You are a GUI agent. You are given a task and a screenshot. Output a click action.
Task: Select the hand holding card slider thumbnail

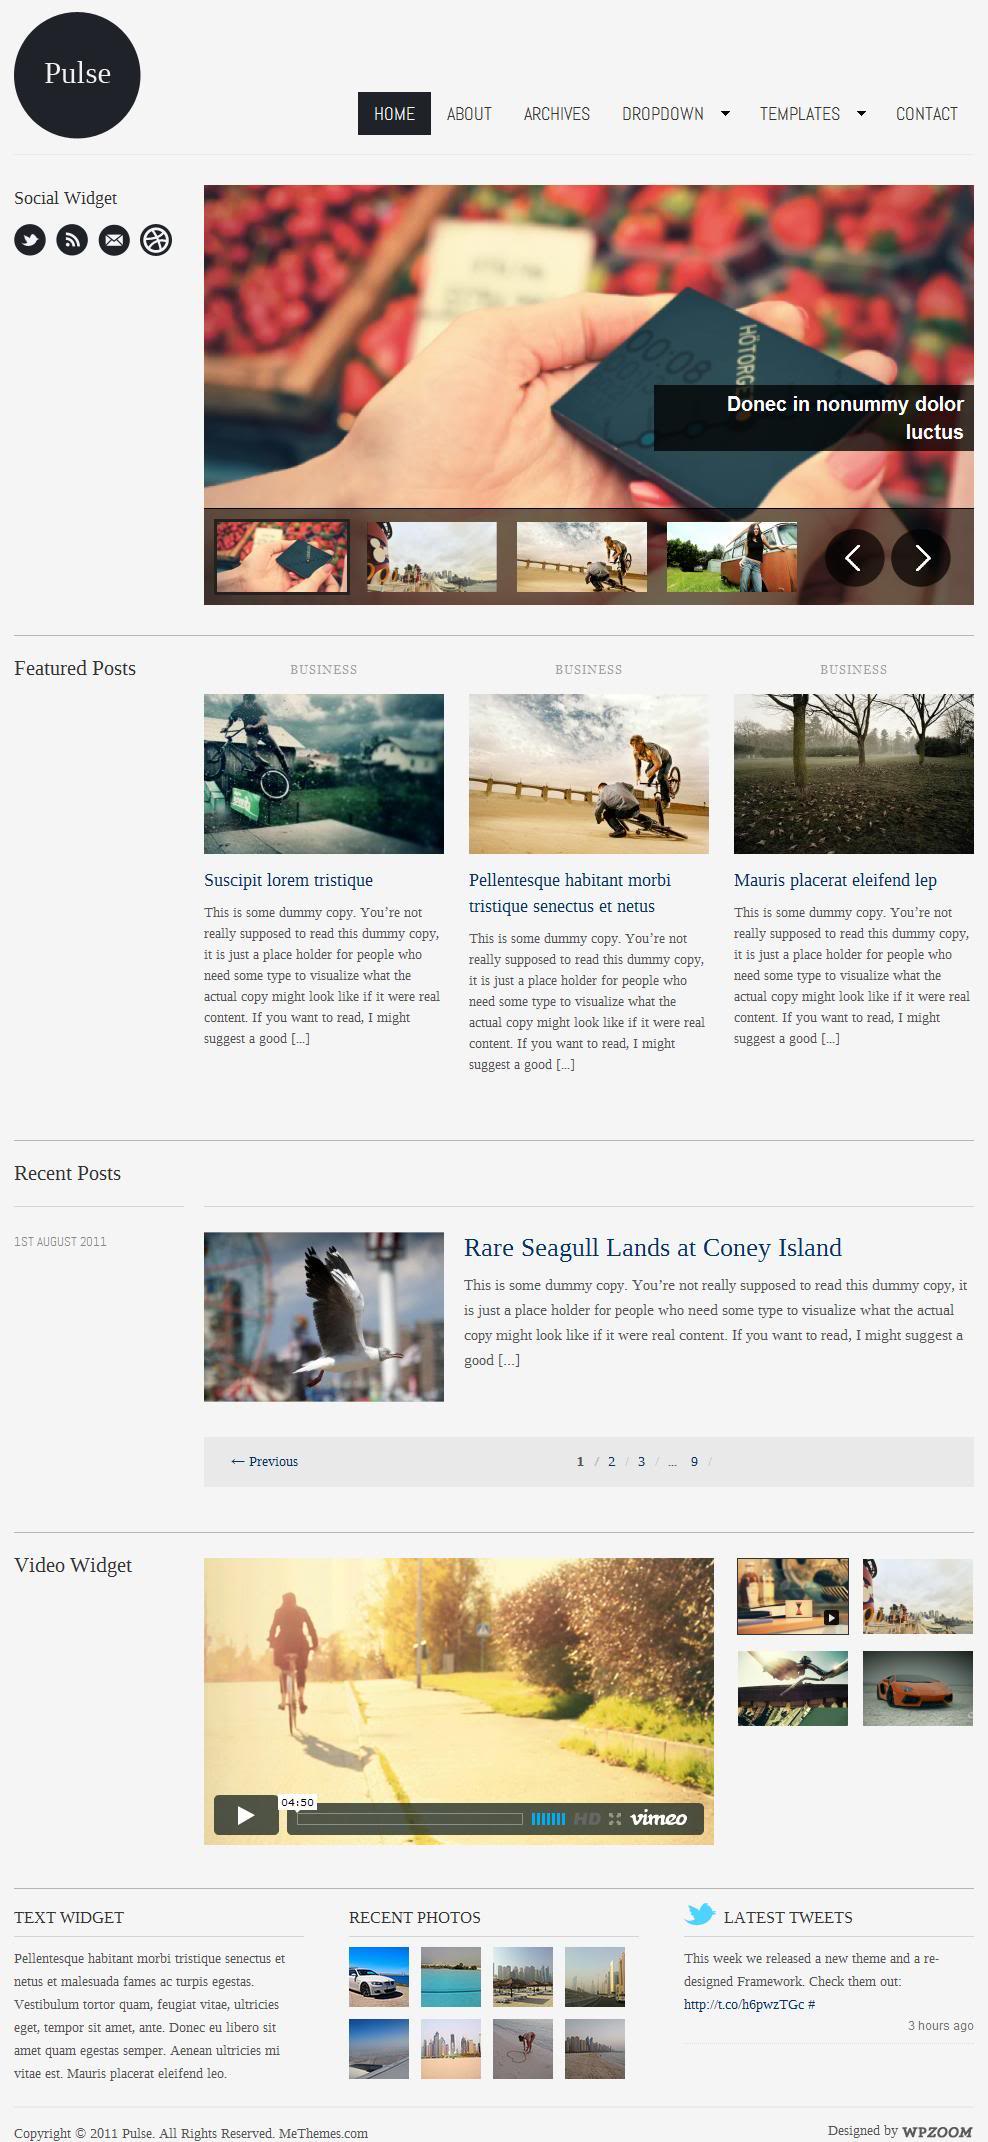point(282,557)
